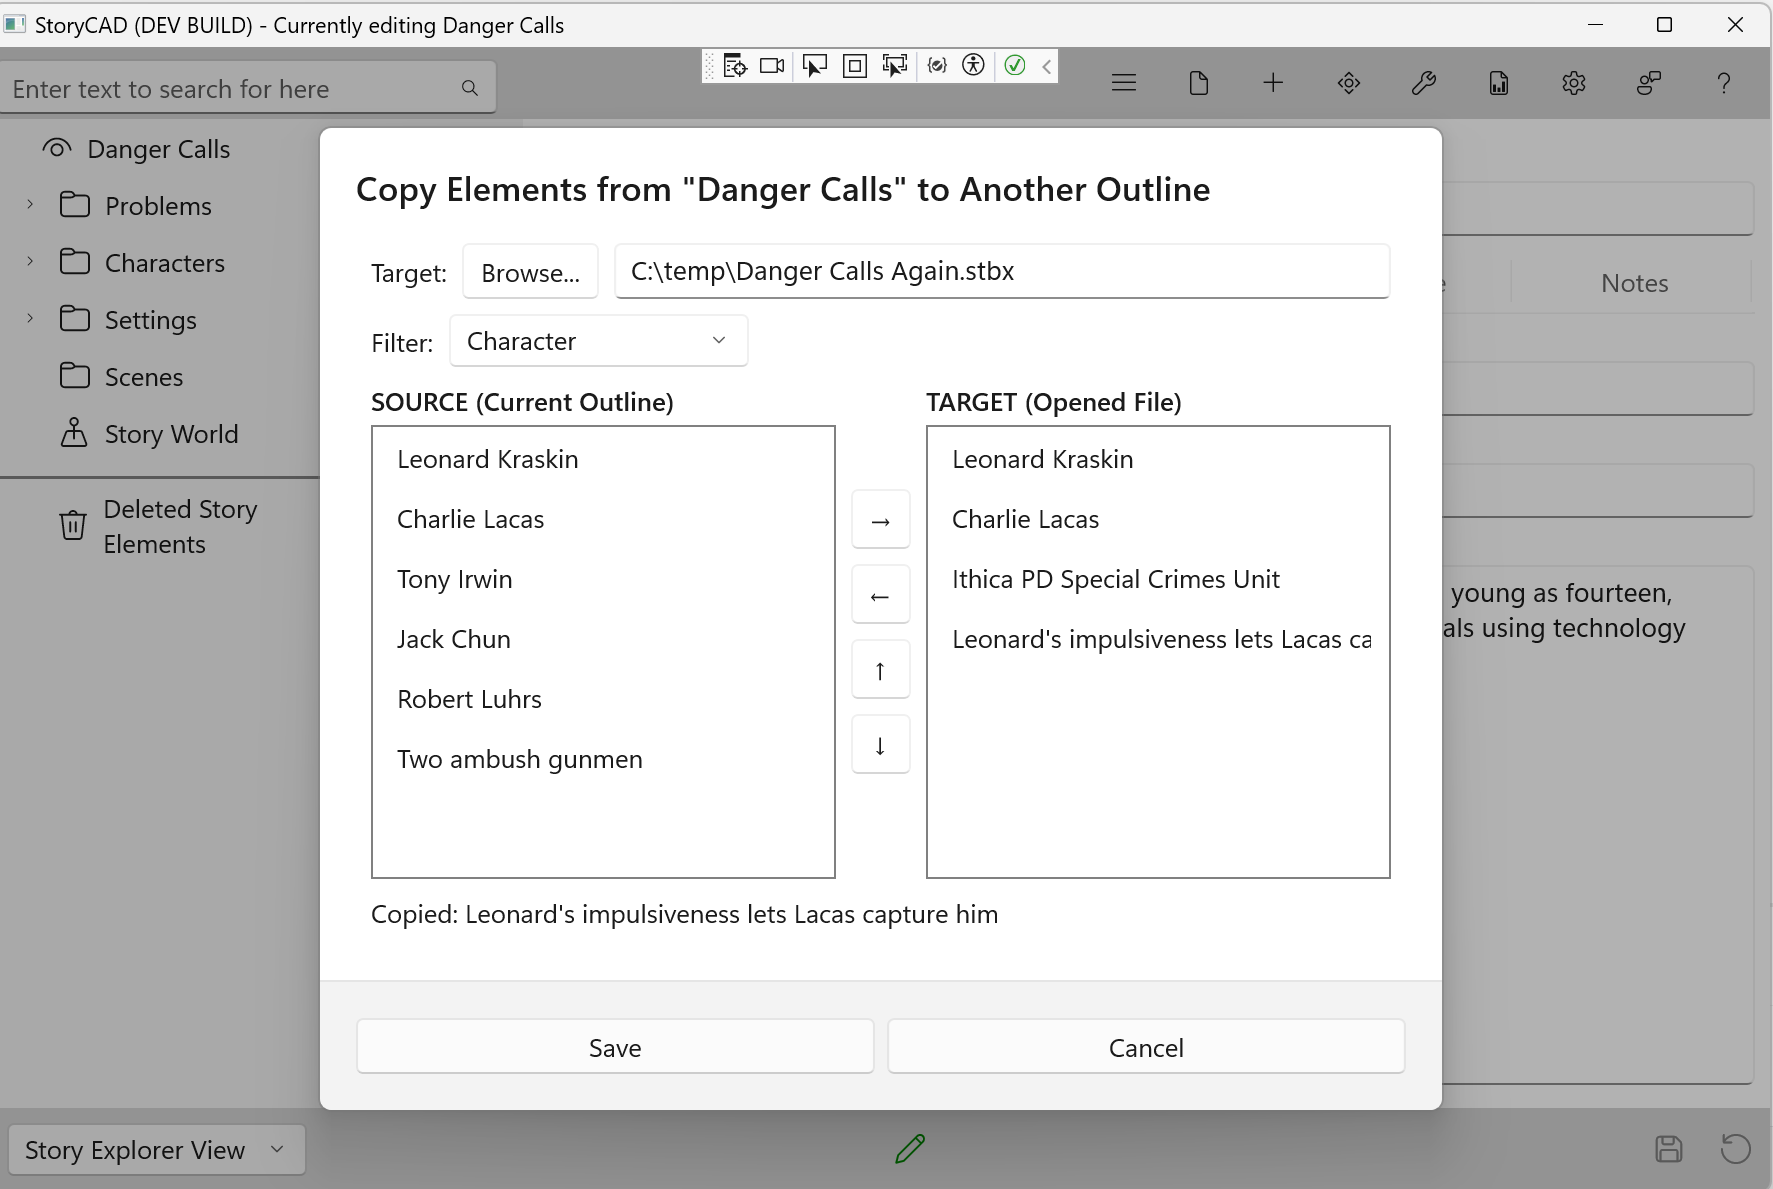Add a story element with the plus icon
The height and width of the screenshot is (1189, 1773).
pos(1272,82)
